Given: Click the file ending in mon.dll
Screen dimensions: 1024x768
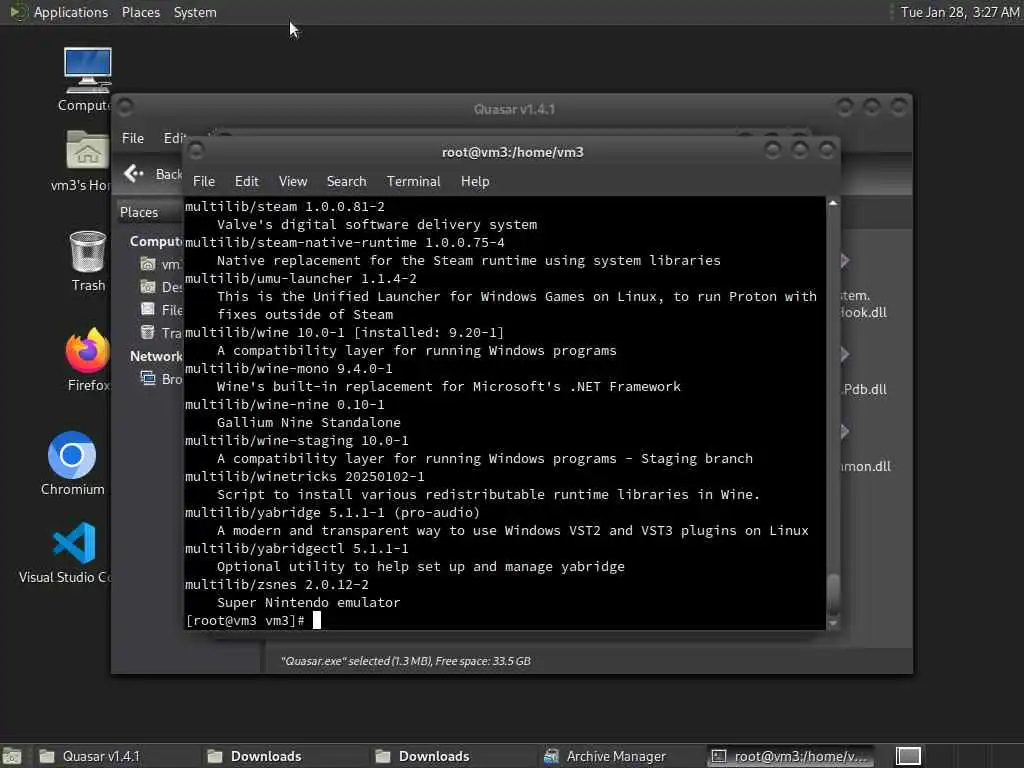Looking at the screenshot, I should click(x=865, y=466).
